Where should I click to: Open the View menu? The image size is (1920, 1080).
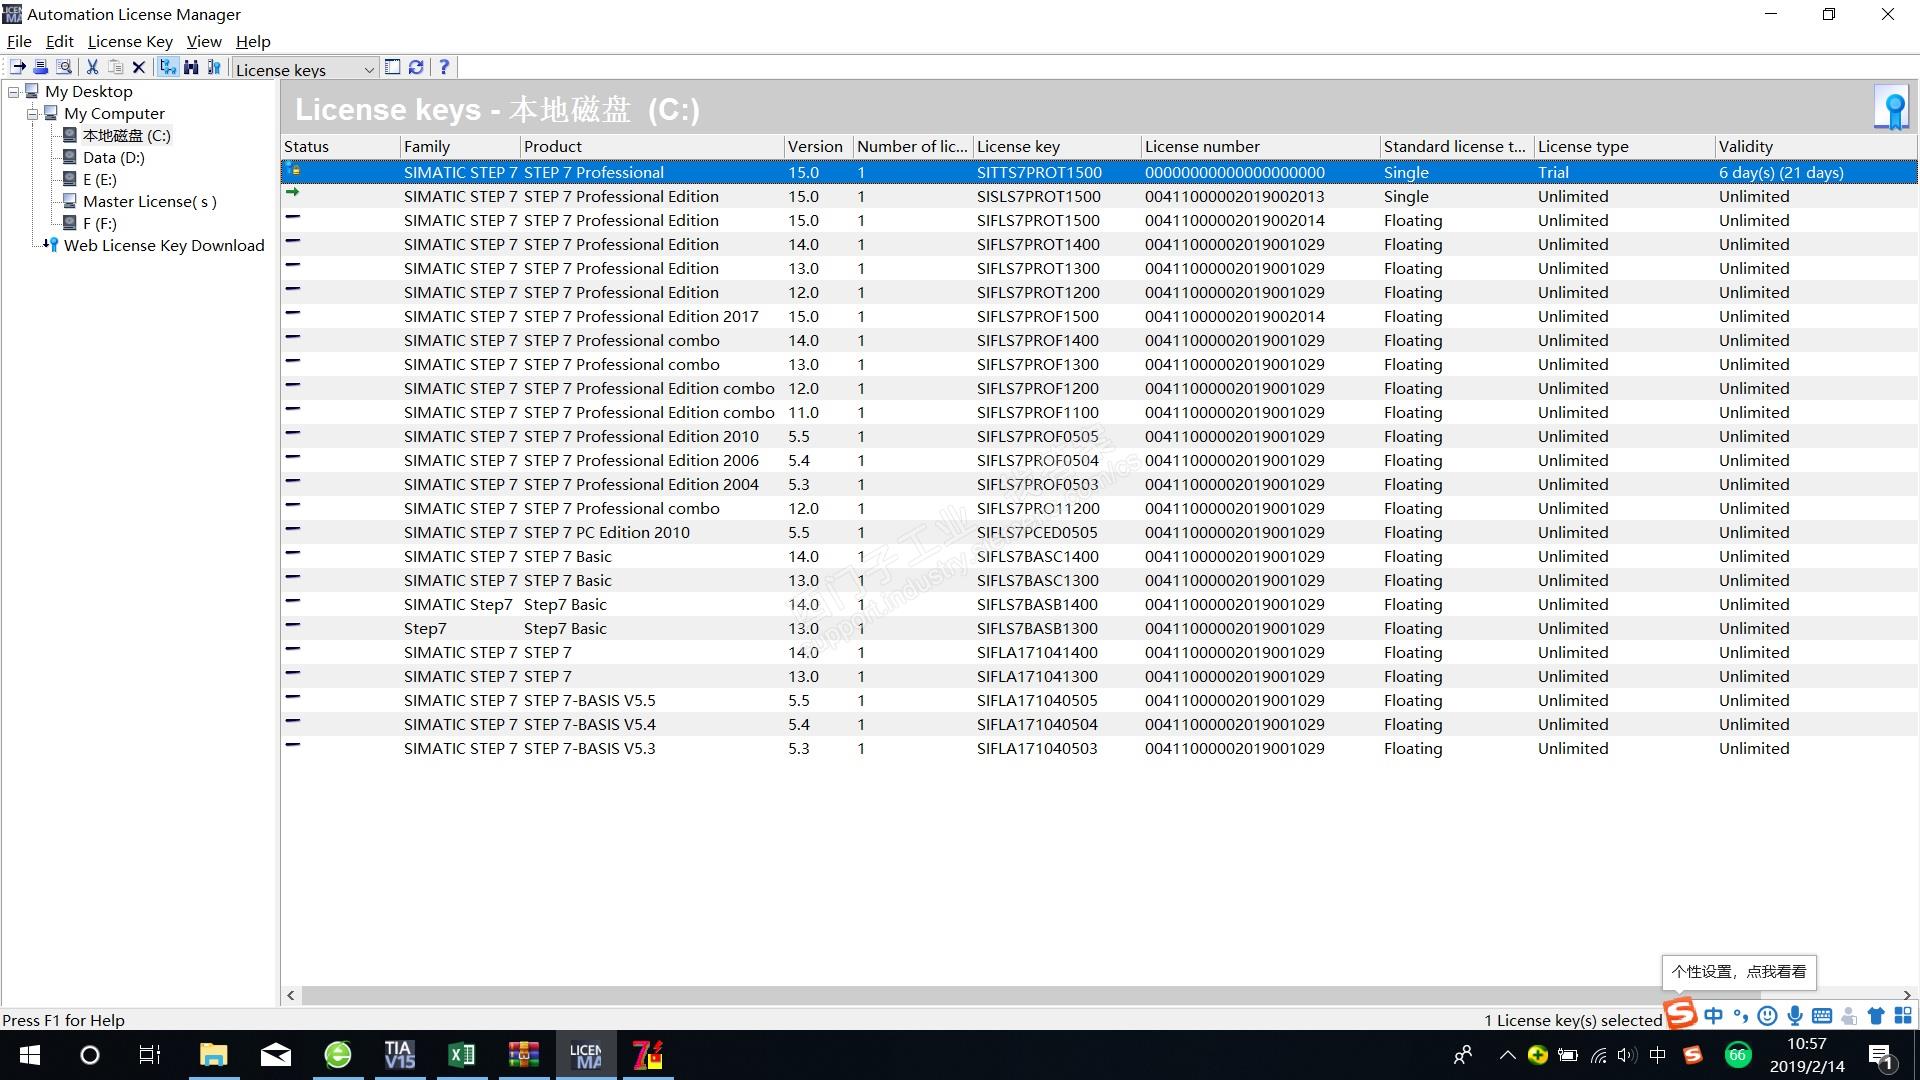pos(204,41)
